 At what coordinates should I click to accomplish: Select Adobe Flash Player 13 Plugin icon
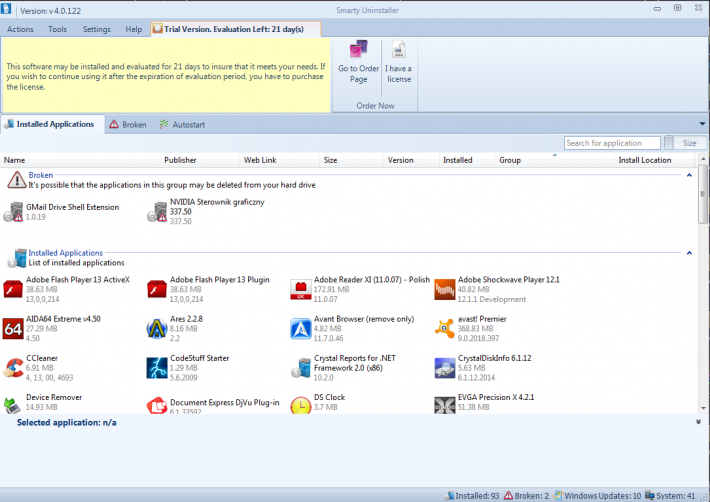point(157,289)
